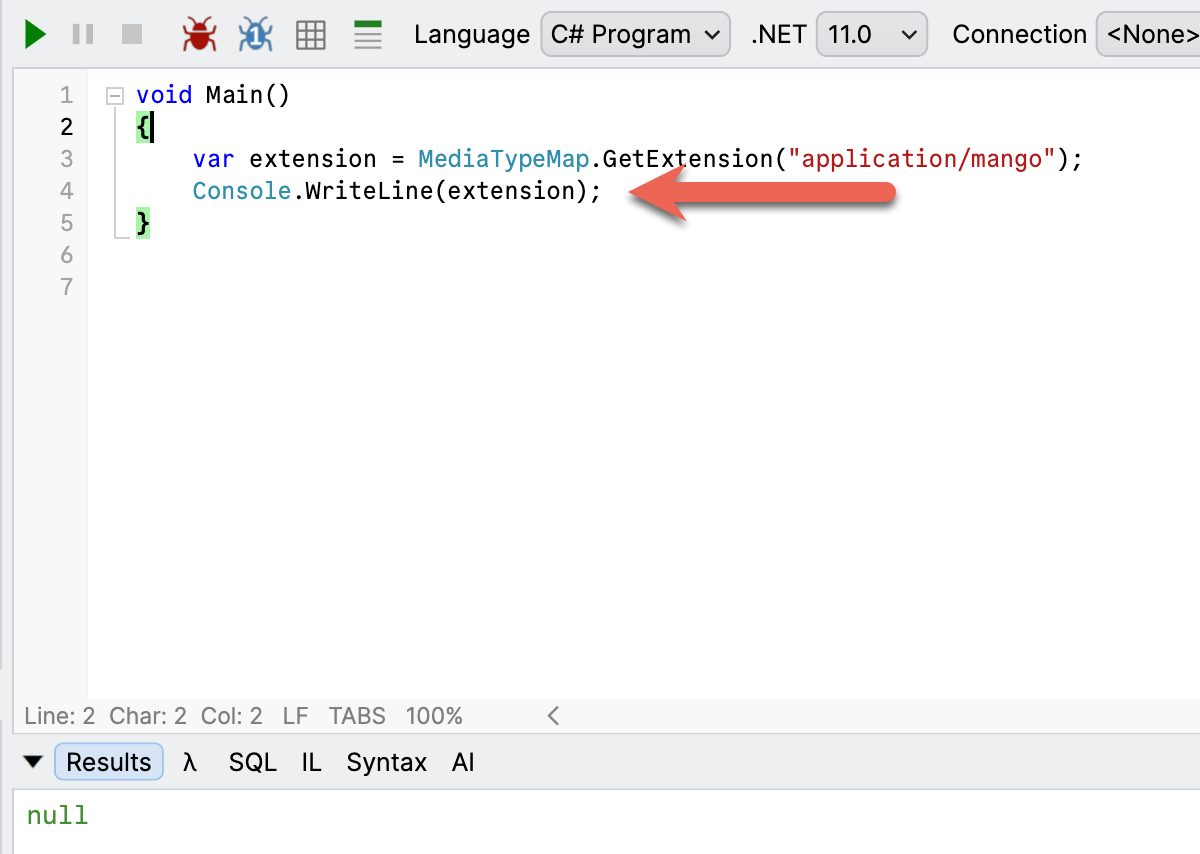The width and height of the screenshot is (1200, 854).
Task: Click the Stop execution button
Action: (132, 35)
